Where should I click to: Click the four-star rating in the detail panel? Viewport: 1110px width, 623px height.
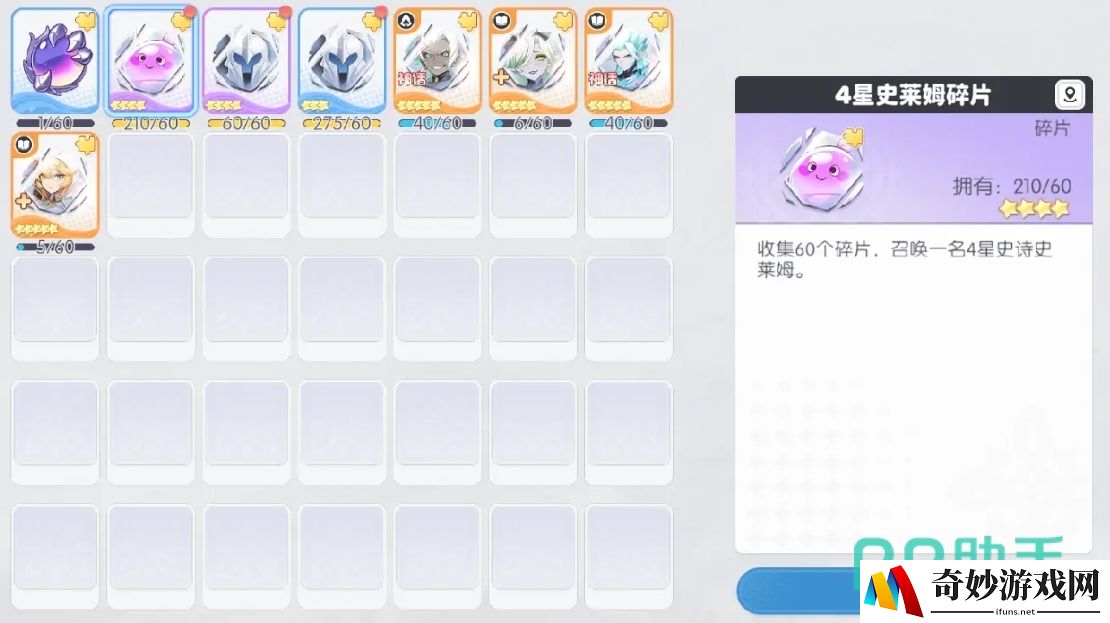click(x=1034, y=209)
